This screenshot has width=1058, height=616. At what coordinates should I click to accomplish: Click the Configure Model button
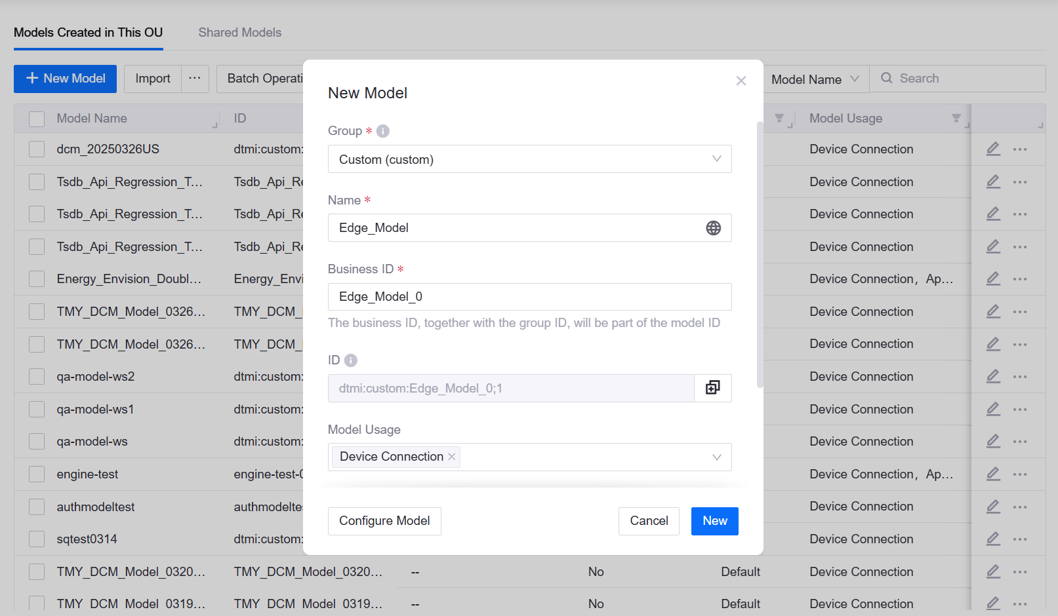tap(384, 521)
